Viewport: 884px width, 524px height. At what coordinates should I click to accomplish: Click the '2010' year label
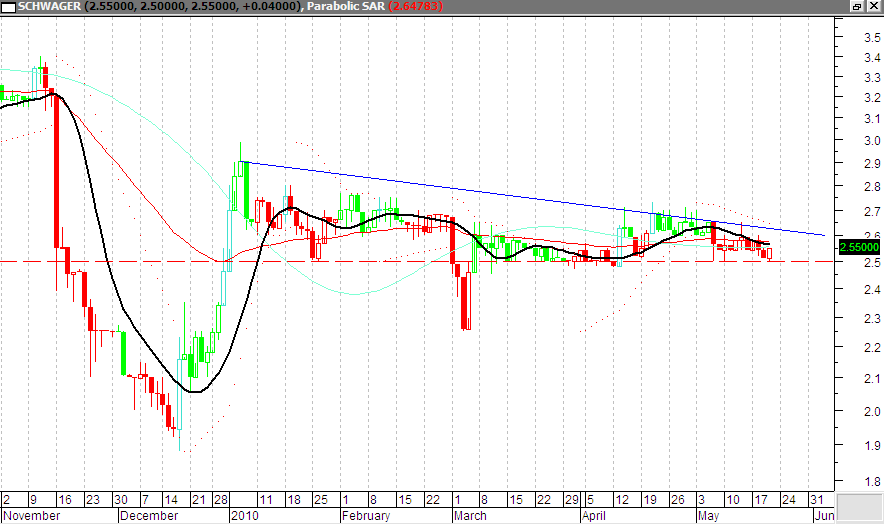click(x=245, y=516)
